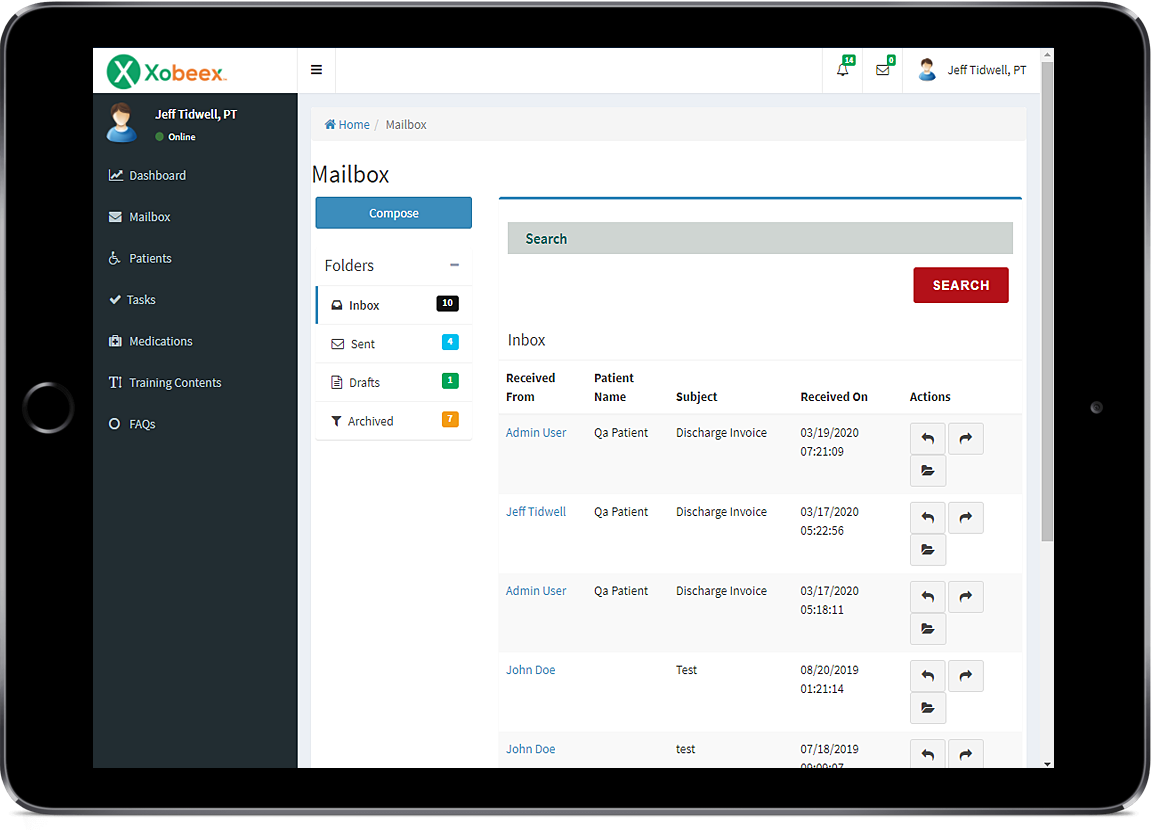The height and width of the screenshot is (830, 1152).
Task: Go to Patients in the sidebar
Action: coord(150,259)
